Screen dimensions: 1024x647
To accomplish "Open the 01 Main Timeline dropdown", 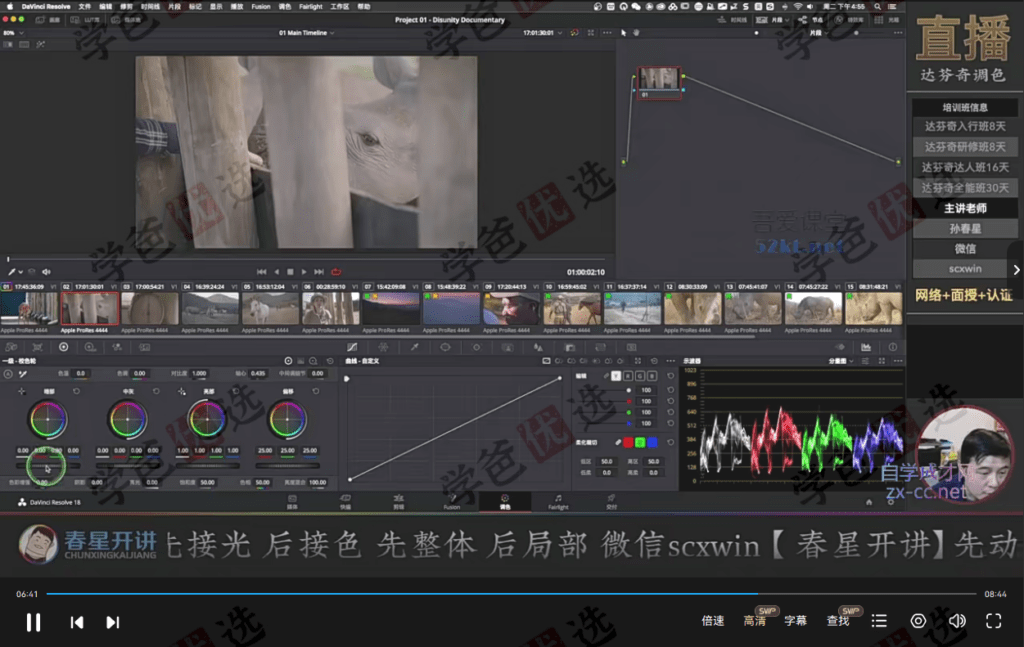I will [x=306, y=33].
